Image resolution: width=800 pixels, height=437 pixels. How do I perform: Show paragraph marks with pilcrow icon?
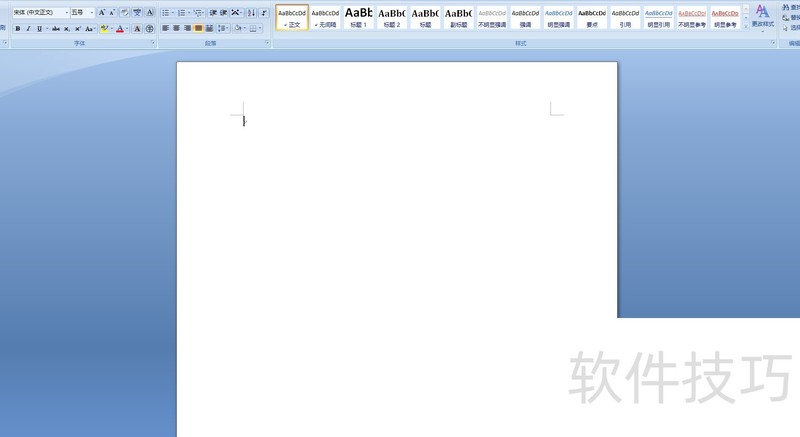[x=264, y=12]
